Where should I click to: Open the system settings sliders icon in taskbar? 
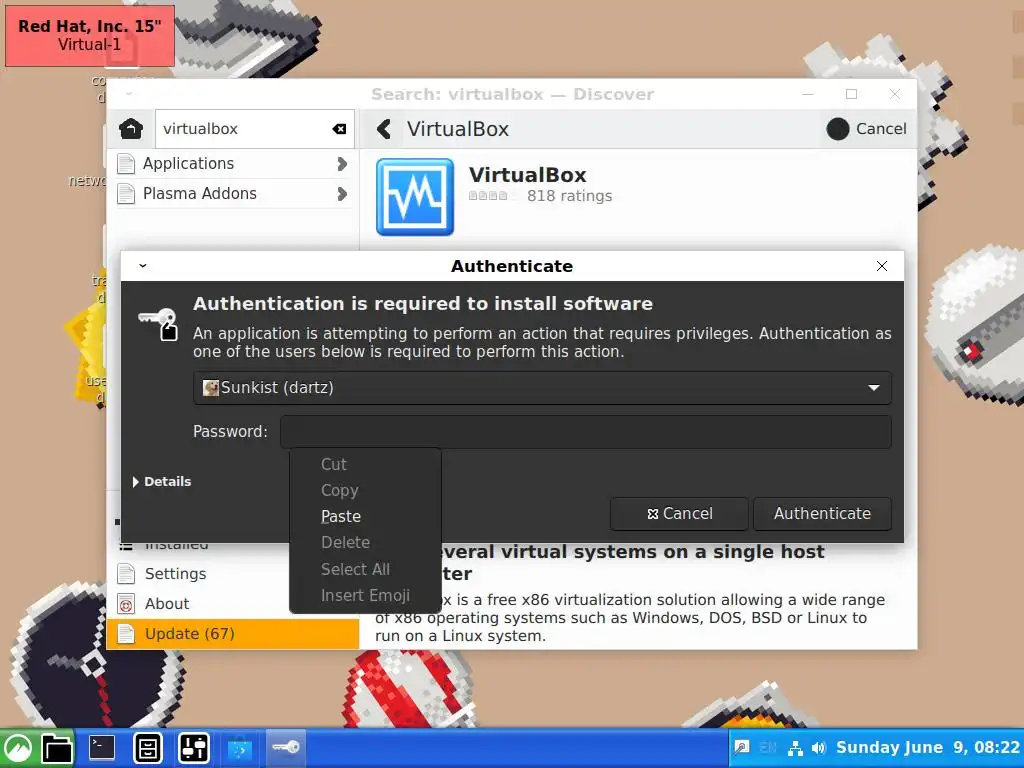pos(194,748)
